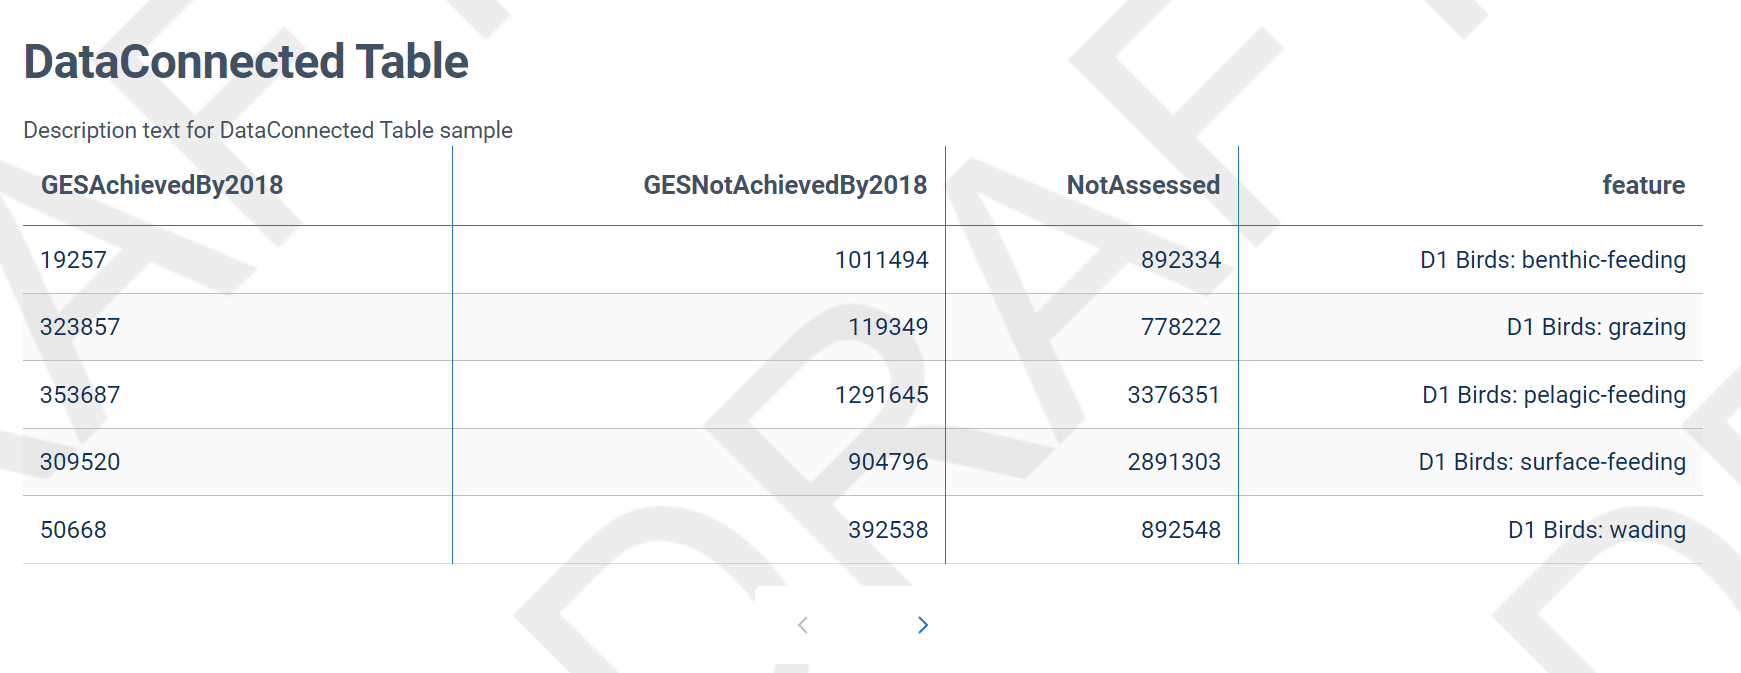1741x673 pixels.
Task: Click cell value 2891303
Action: 1174,462
